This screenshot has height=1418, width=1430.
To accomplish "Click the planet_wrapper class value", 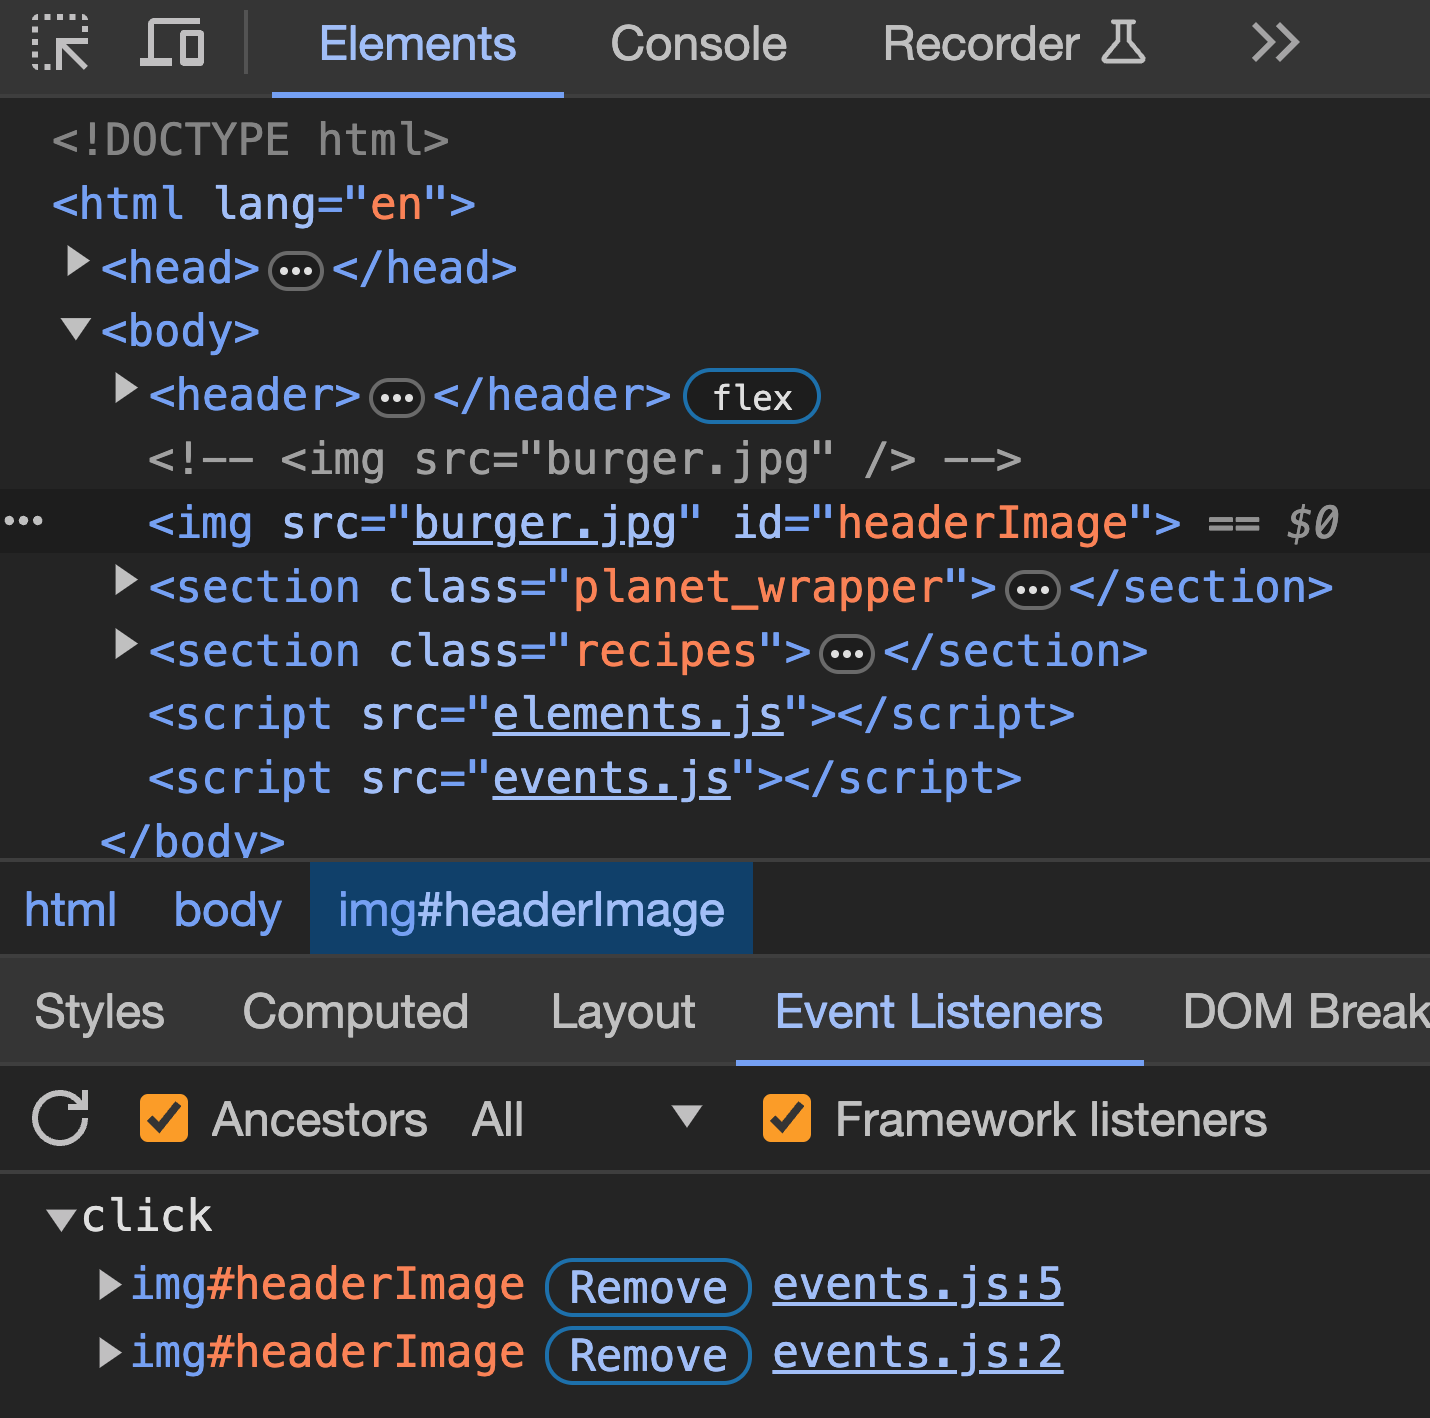I will 758,587.
